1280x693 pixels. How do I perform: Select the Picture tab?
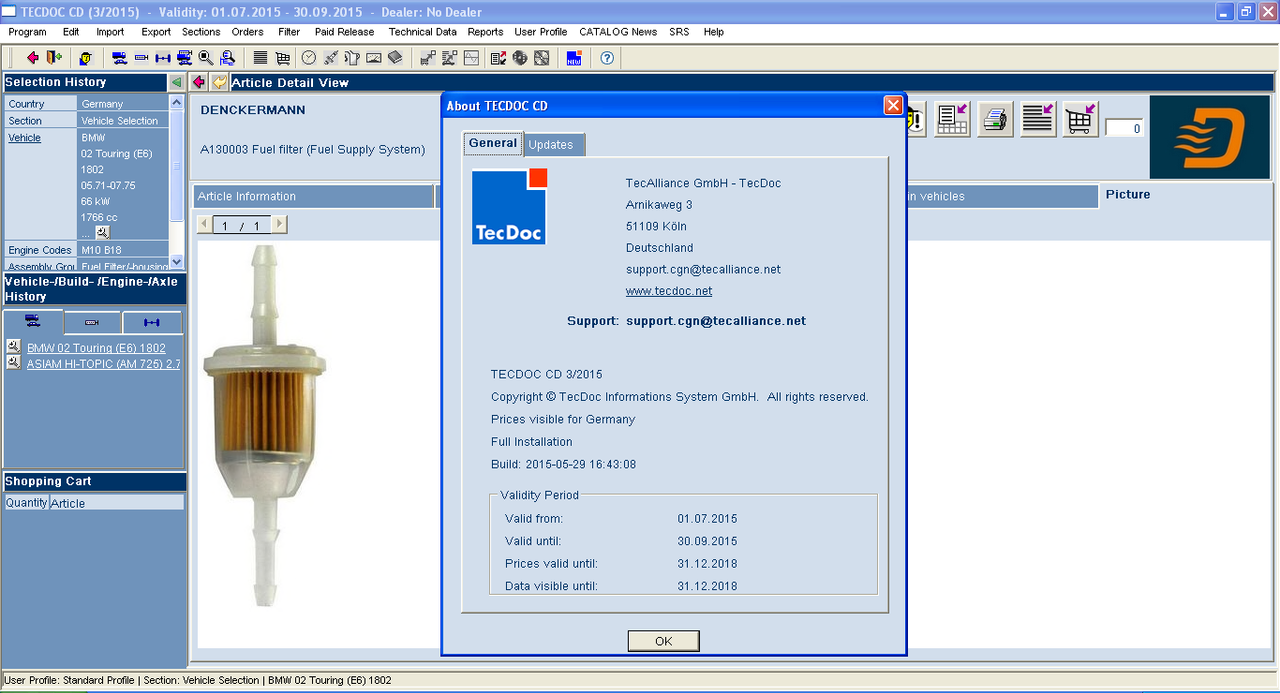[1128, 194]
